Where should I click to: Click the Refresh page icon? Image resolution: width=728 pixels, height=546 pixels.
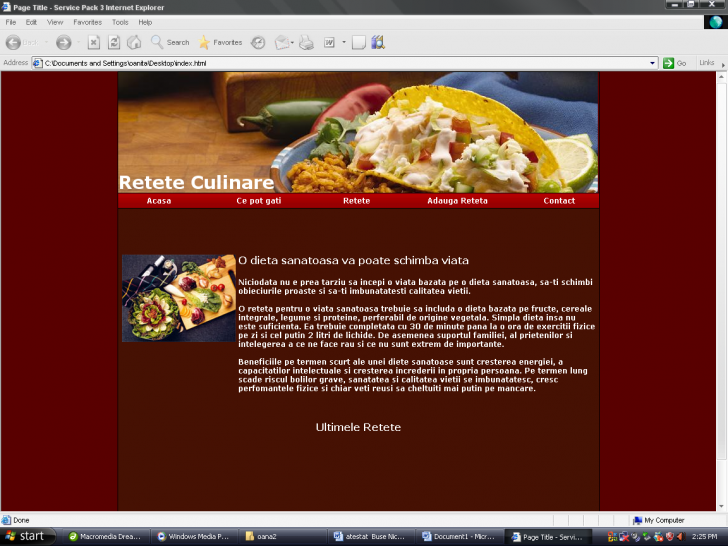pyautogui.click(x=113, y=42)
